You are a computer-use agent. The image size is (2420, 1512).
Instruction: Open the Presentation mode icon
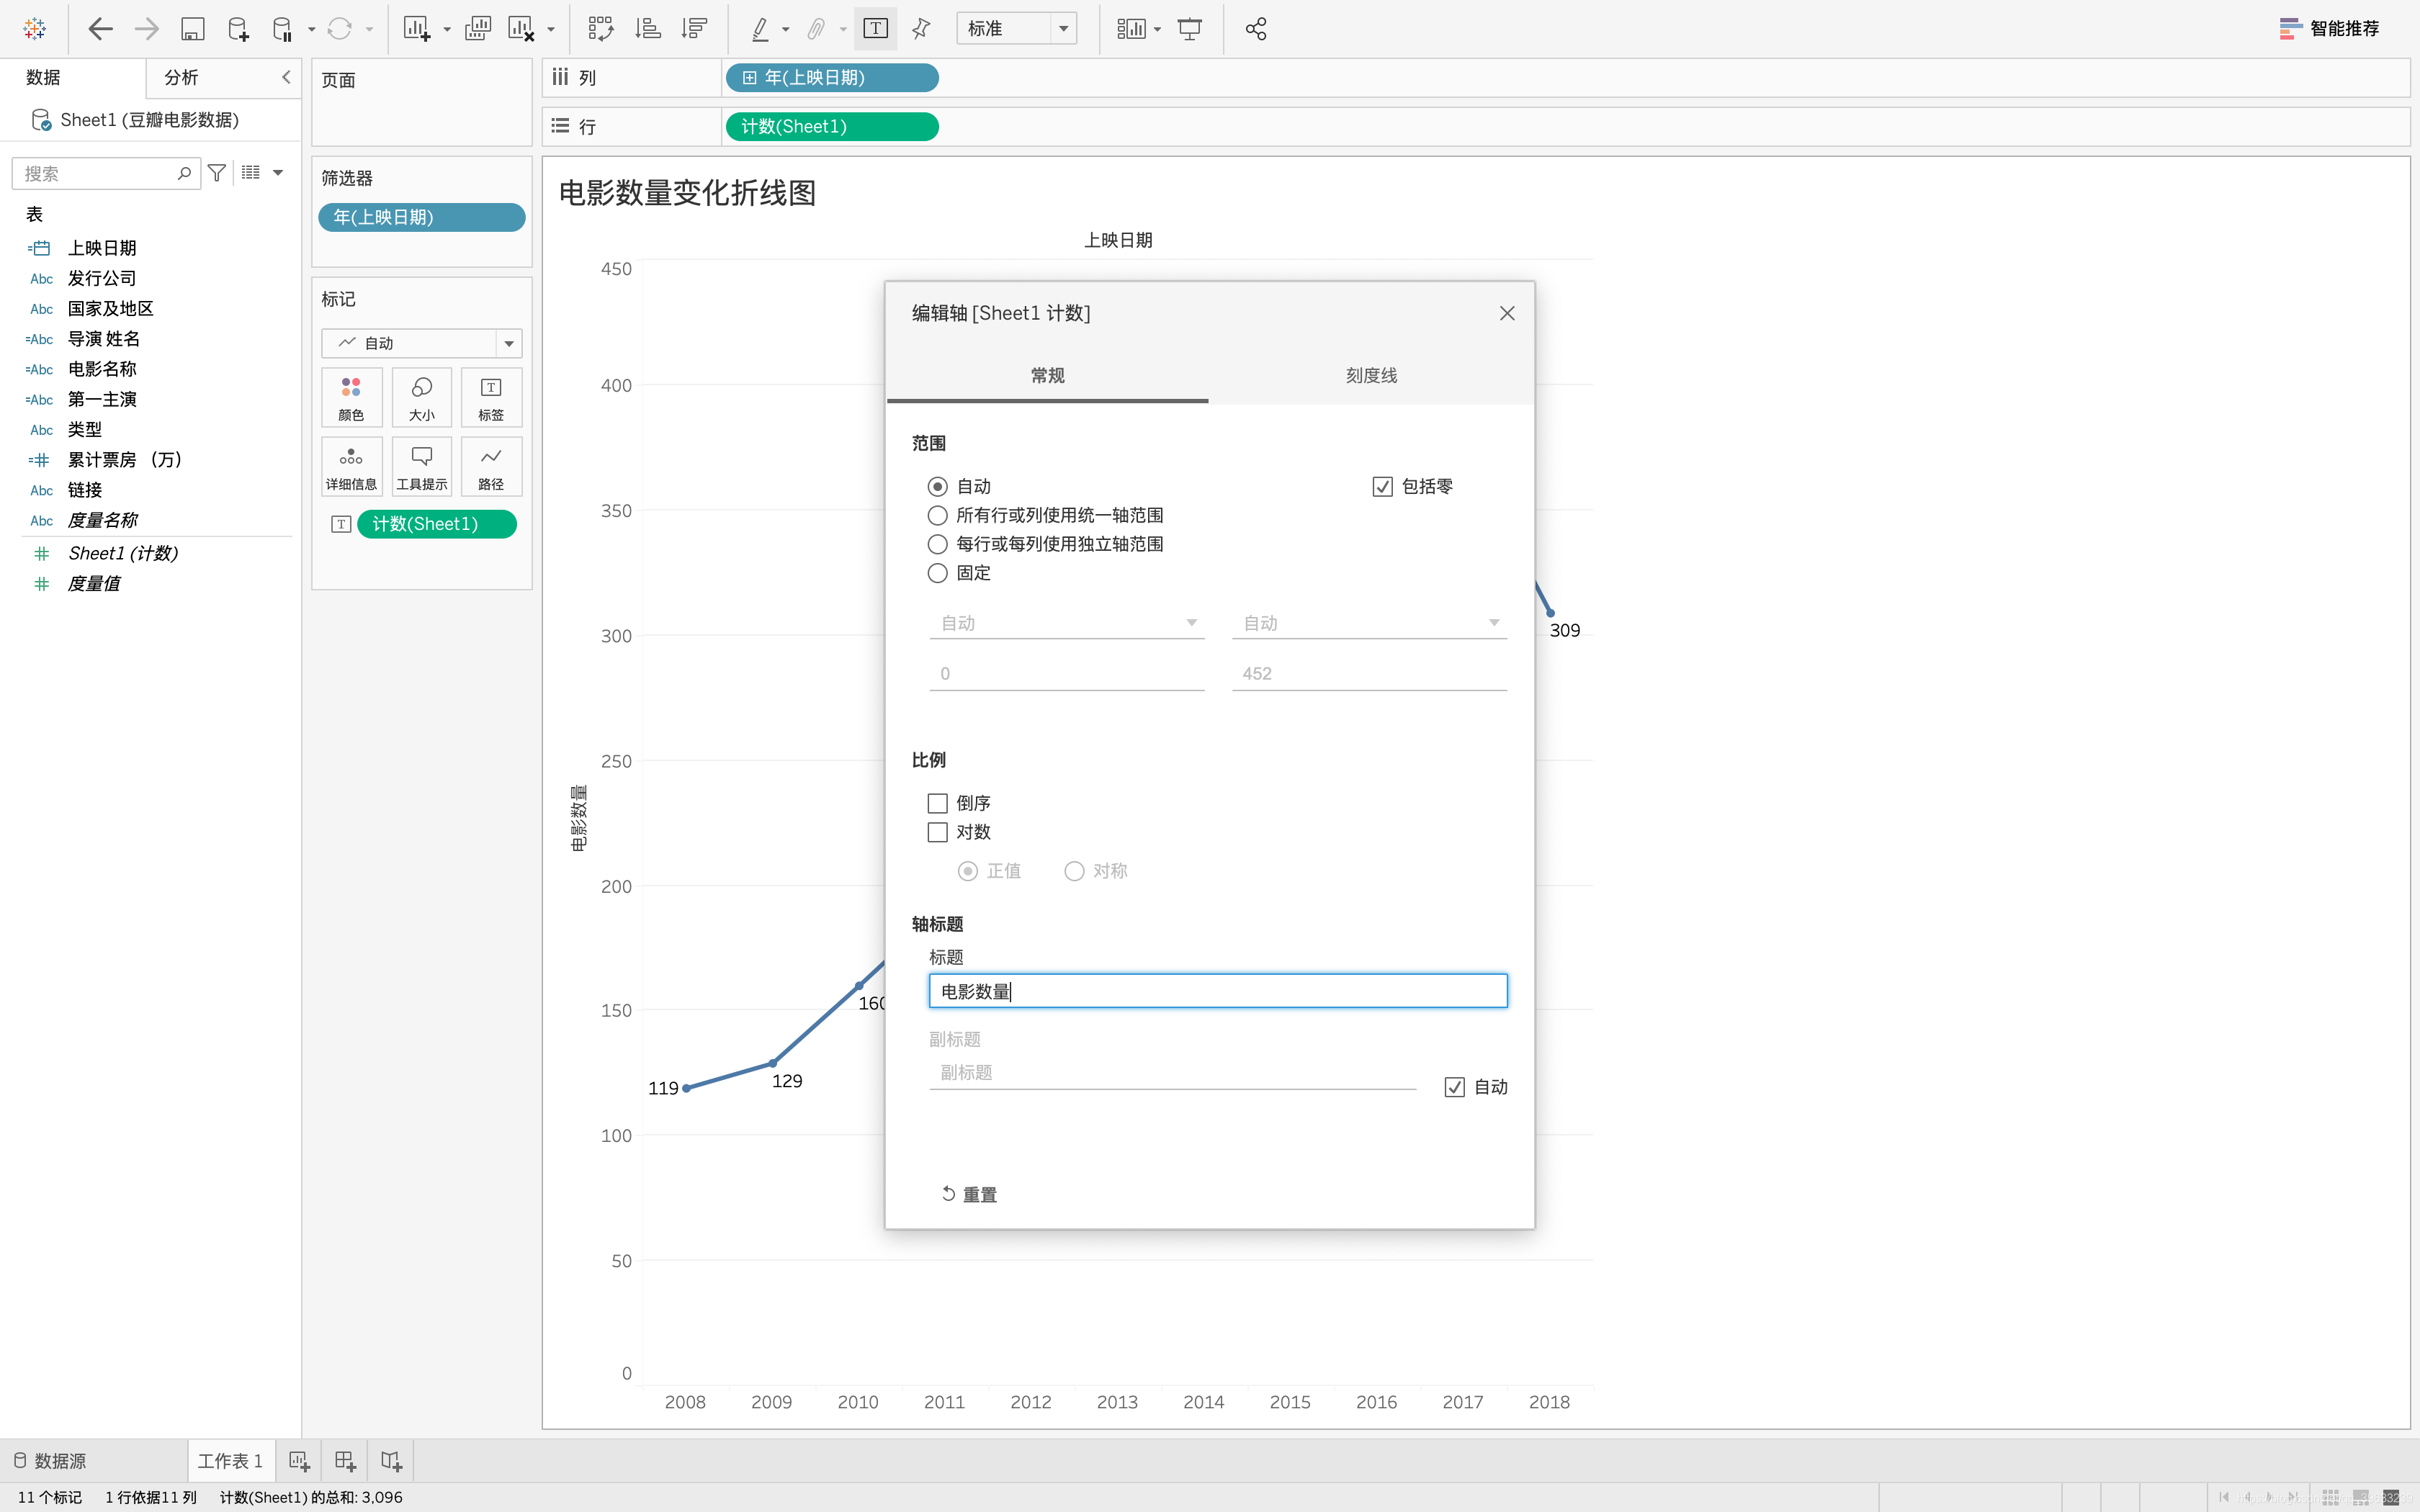1190,29
